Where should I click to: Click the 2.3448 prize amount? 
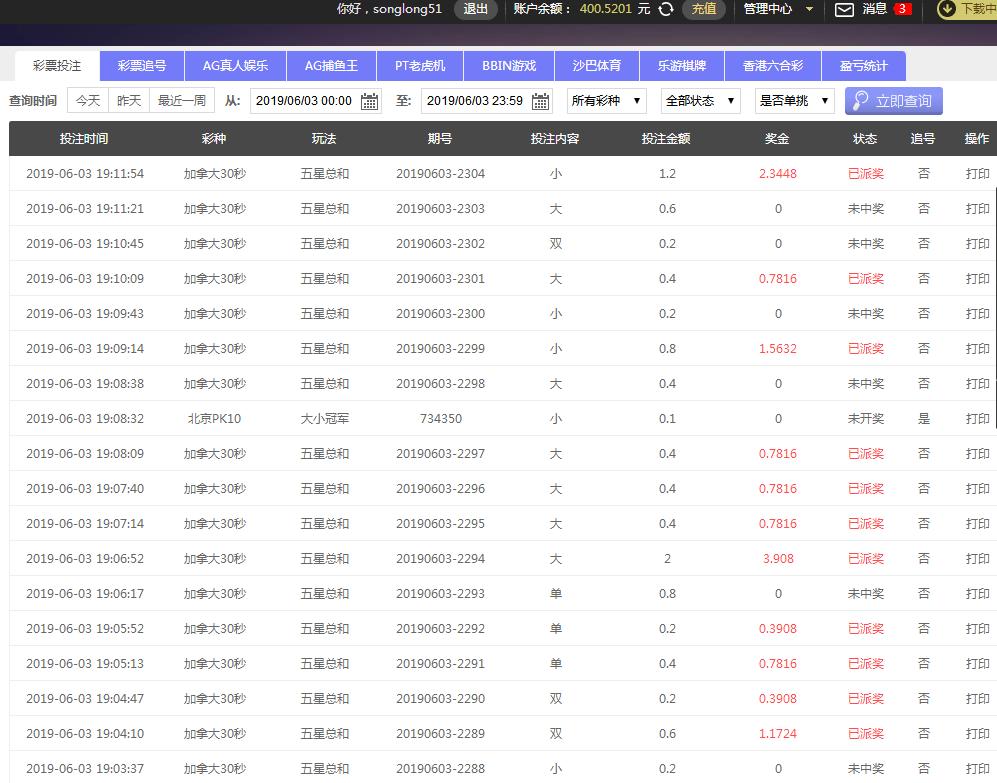[x=778, y=174]
